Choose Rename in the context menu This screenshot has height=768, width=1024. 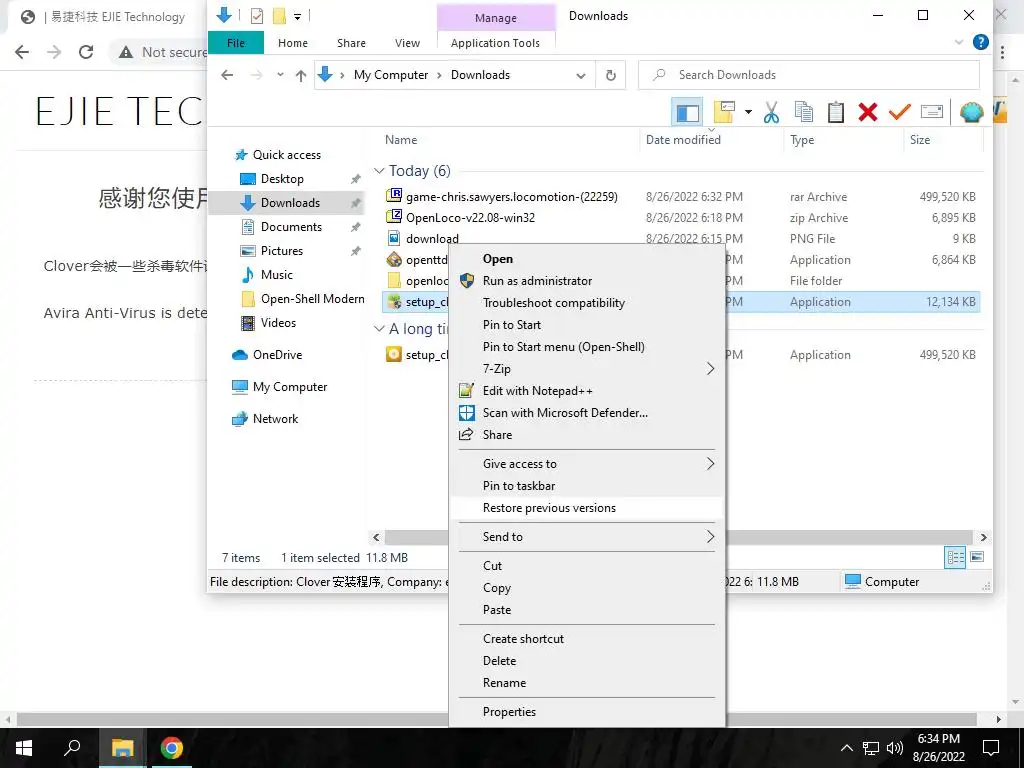[x=587, y=683]
